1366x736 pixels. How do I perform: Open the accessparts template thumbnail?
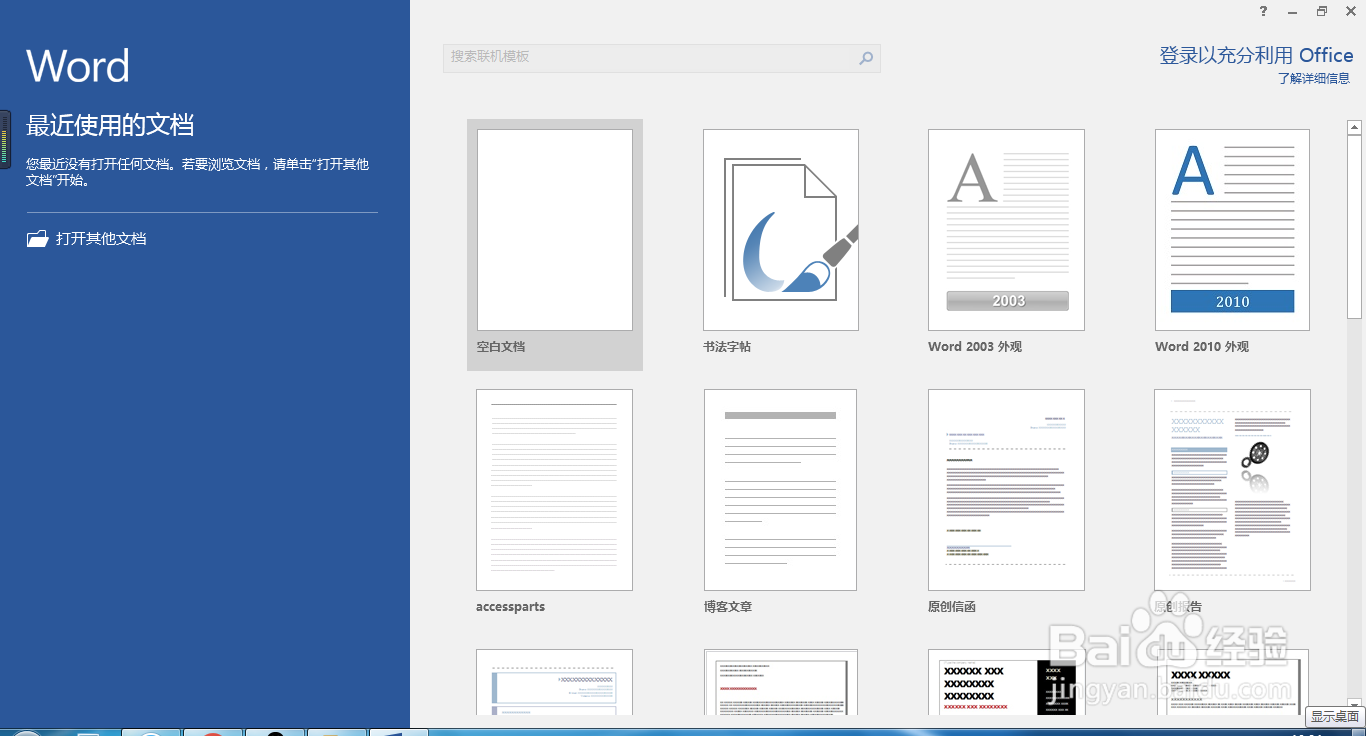click(x=554, y=490)
